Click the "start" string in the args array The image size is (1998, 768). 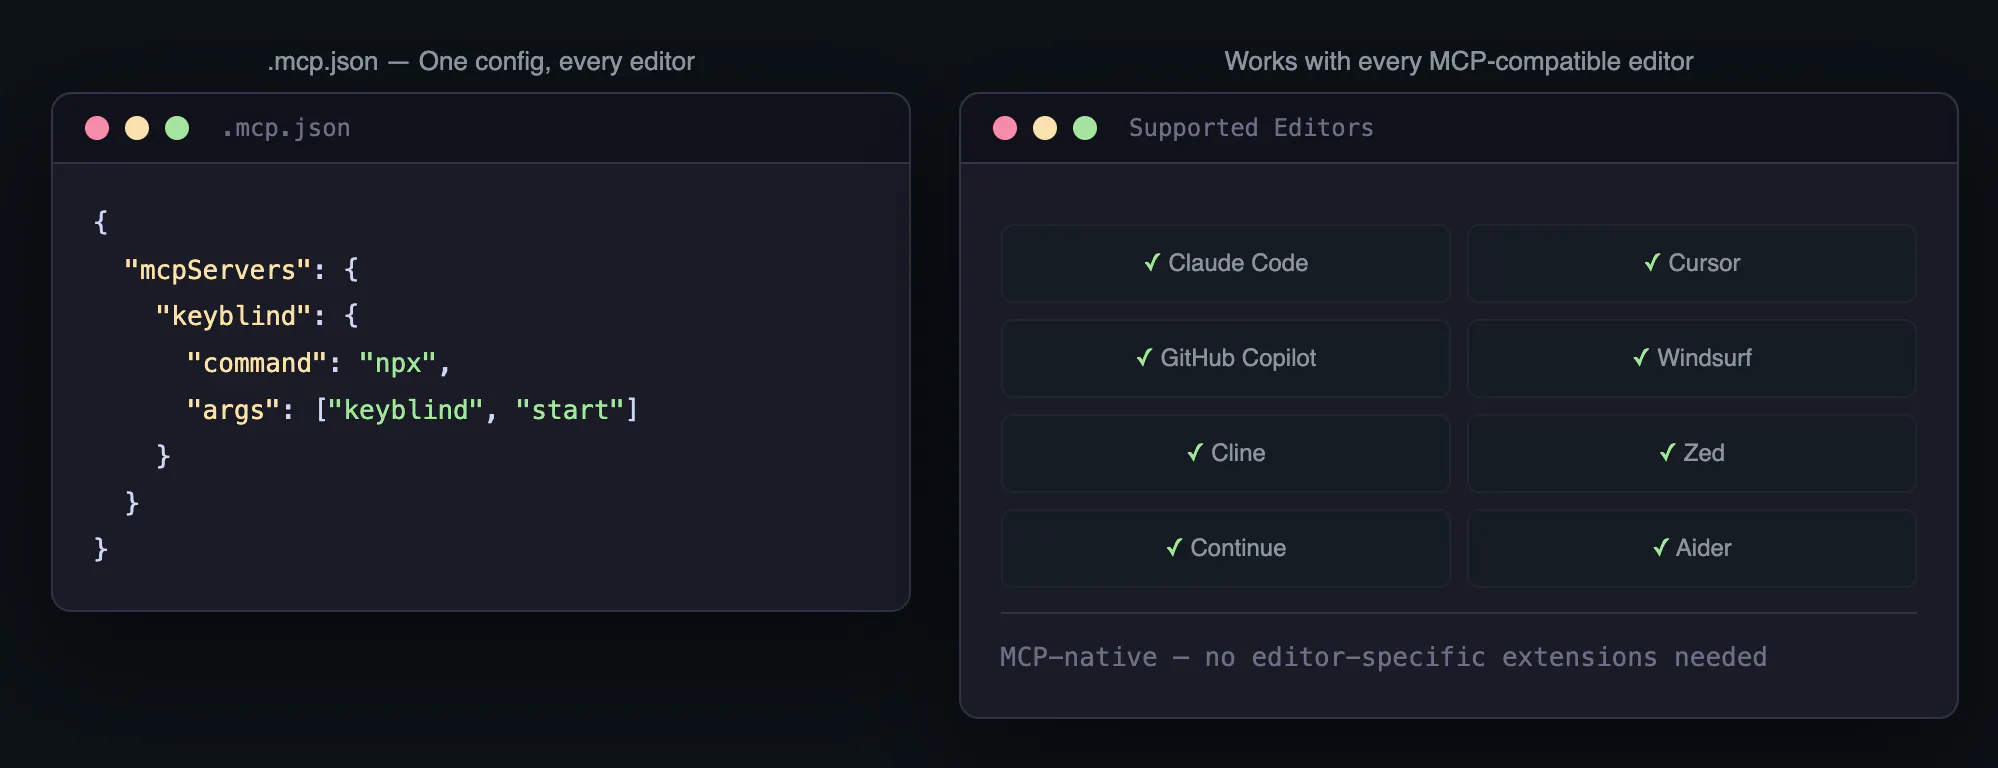(570, 410)
